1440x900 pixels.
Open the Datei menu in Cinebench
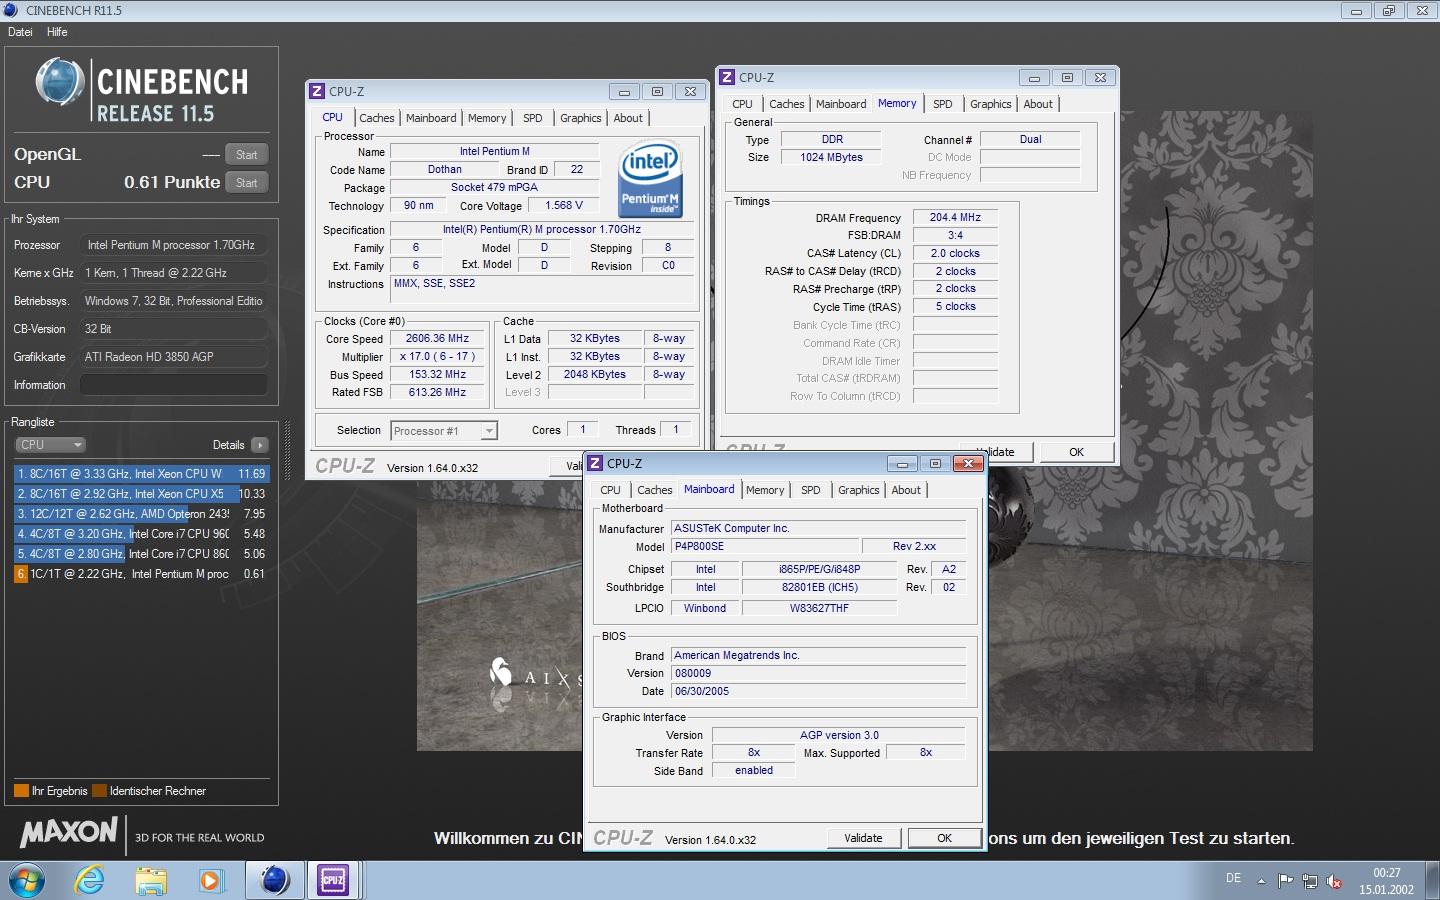pos(20,32)
